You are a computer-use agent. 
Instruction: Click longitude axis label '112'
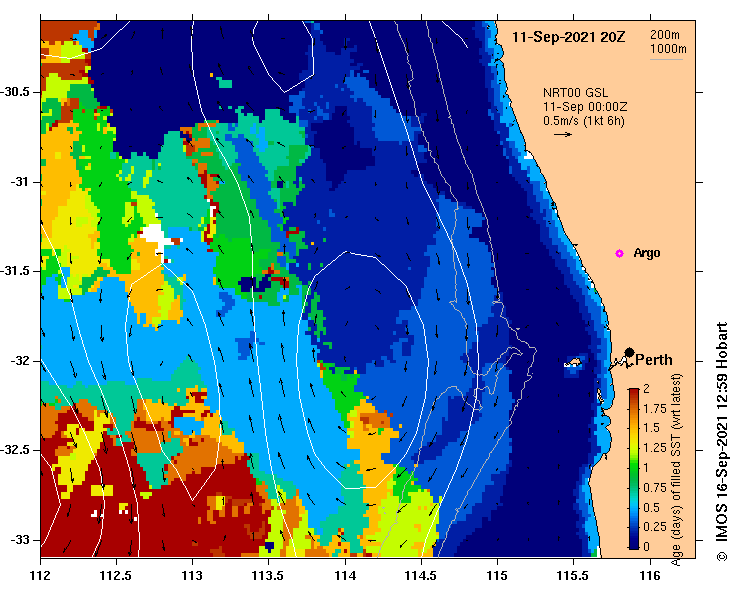(41, 576)
